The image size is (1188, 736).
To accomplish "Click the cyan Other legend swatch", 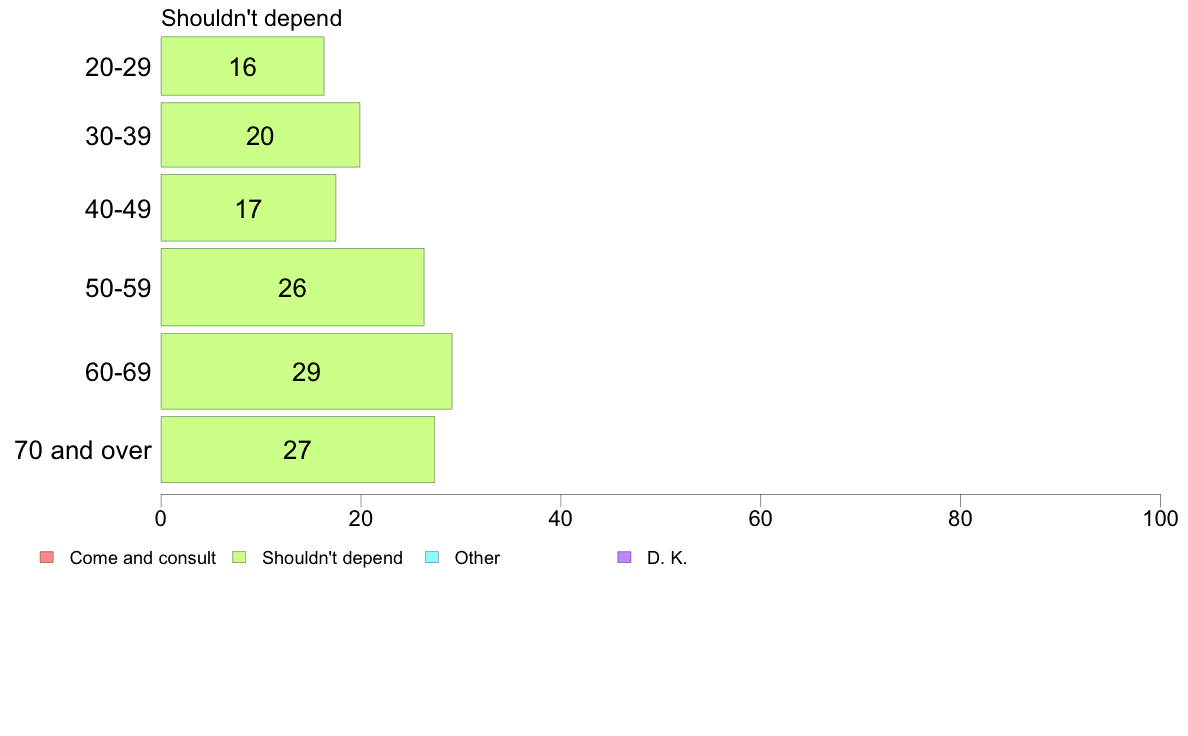I will click(432, 558).
